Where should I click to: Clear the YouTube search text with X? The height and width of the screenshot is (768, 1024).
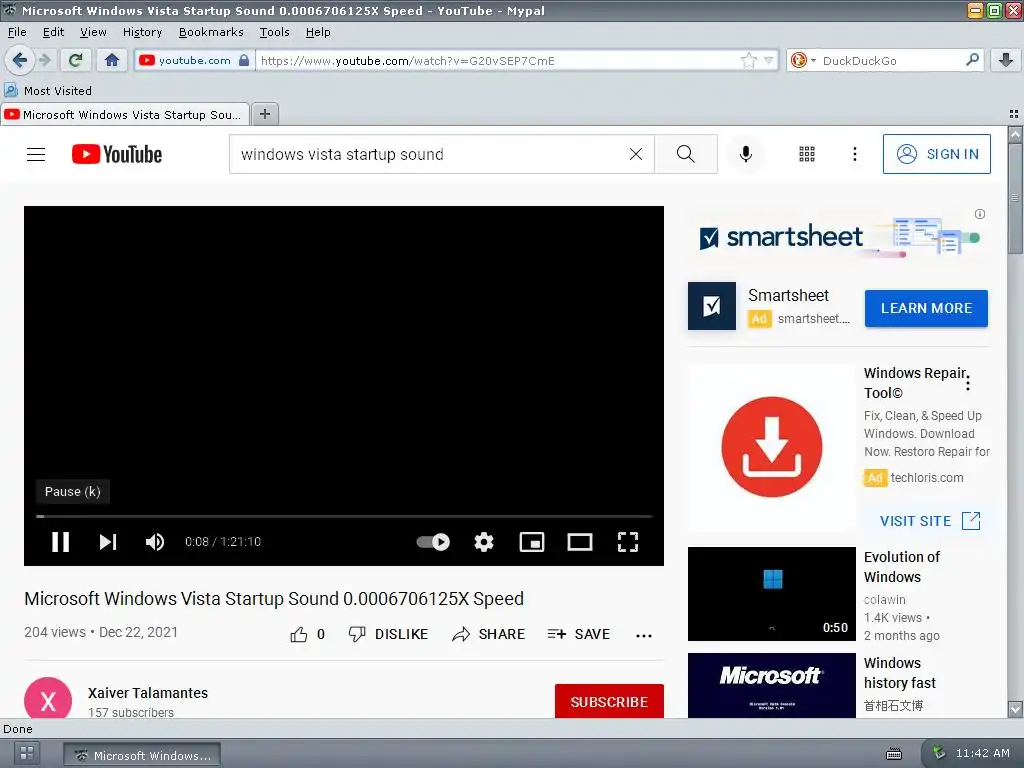click(635, 154)
